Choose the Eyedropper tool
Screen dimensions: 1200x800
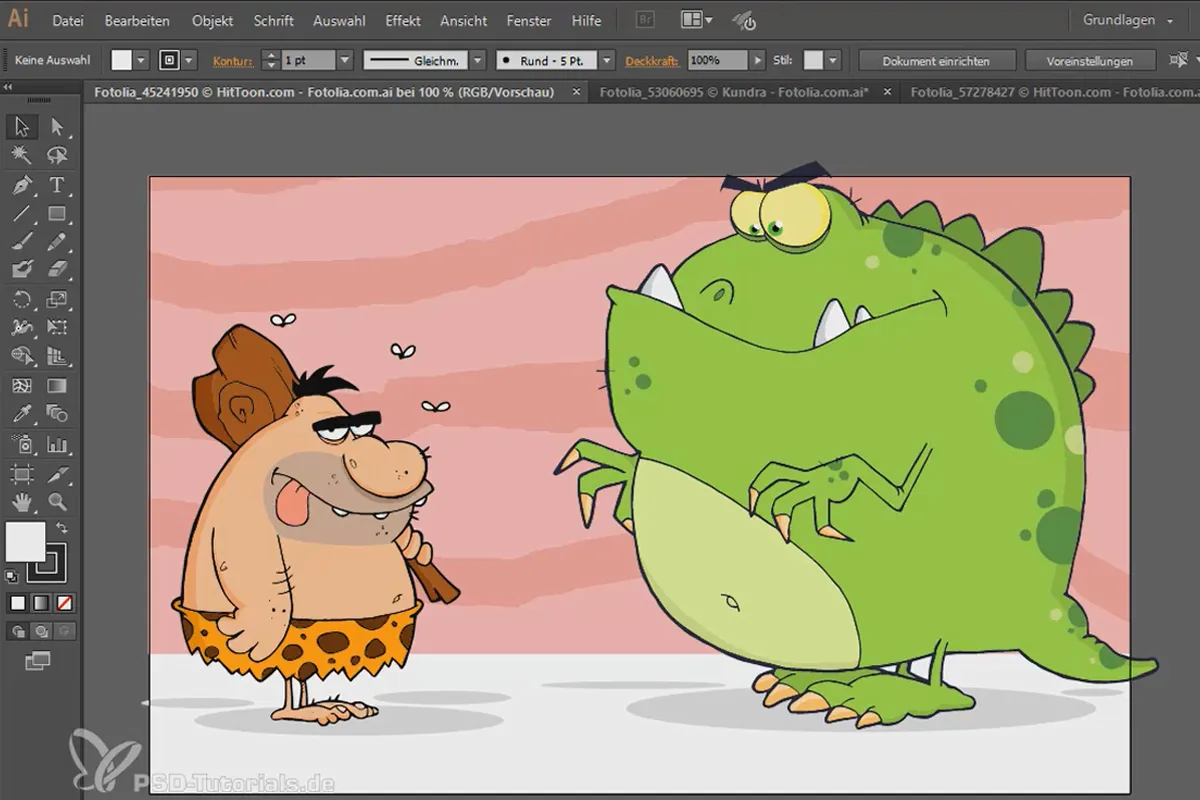click(x=22, y=414)
